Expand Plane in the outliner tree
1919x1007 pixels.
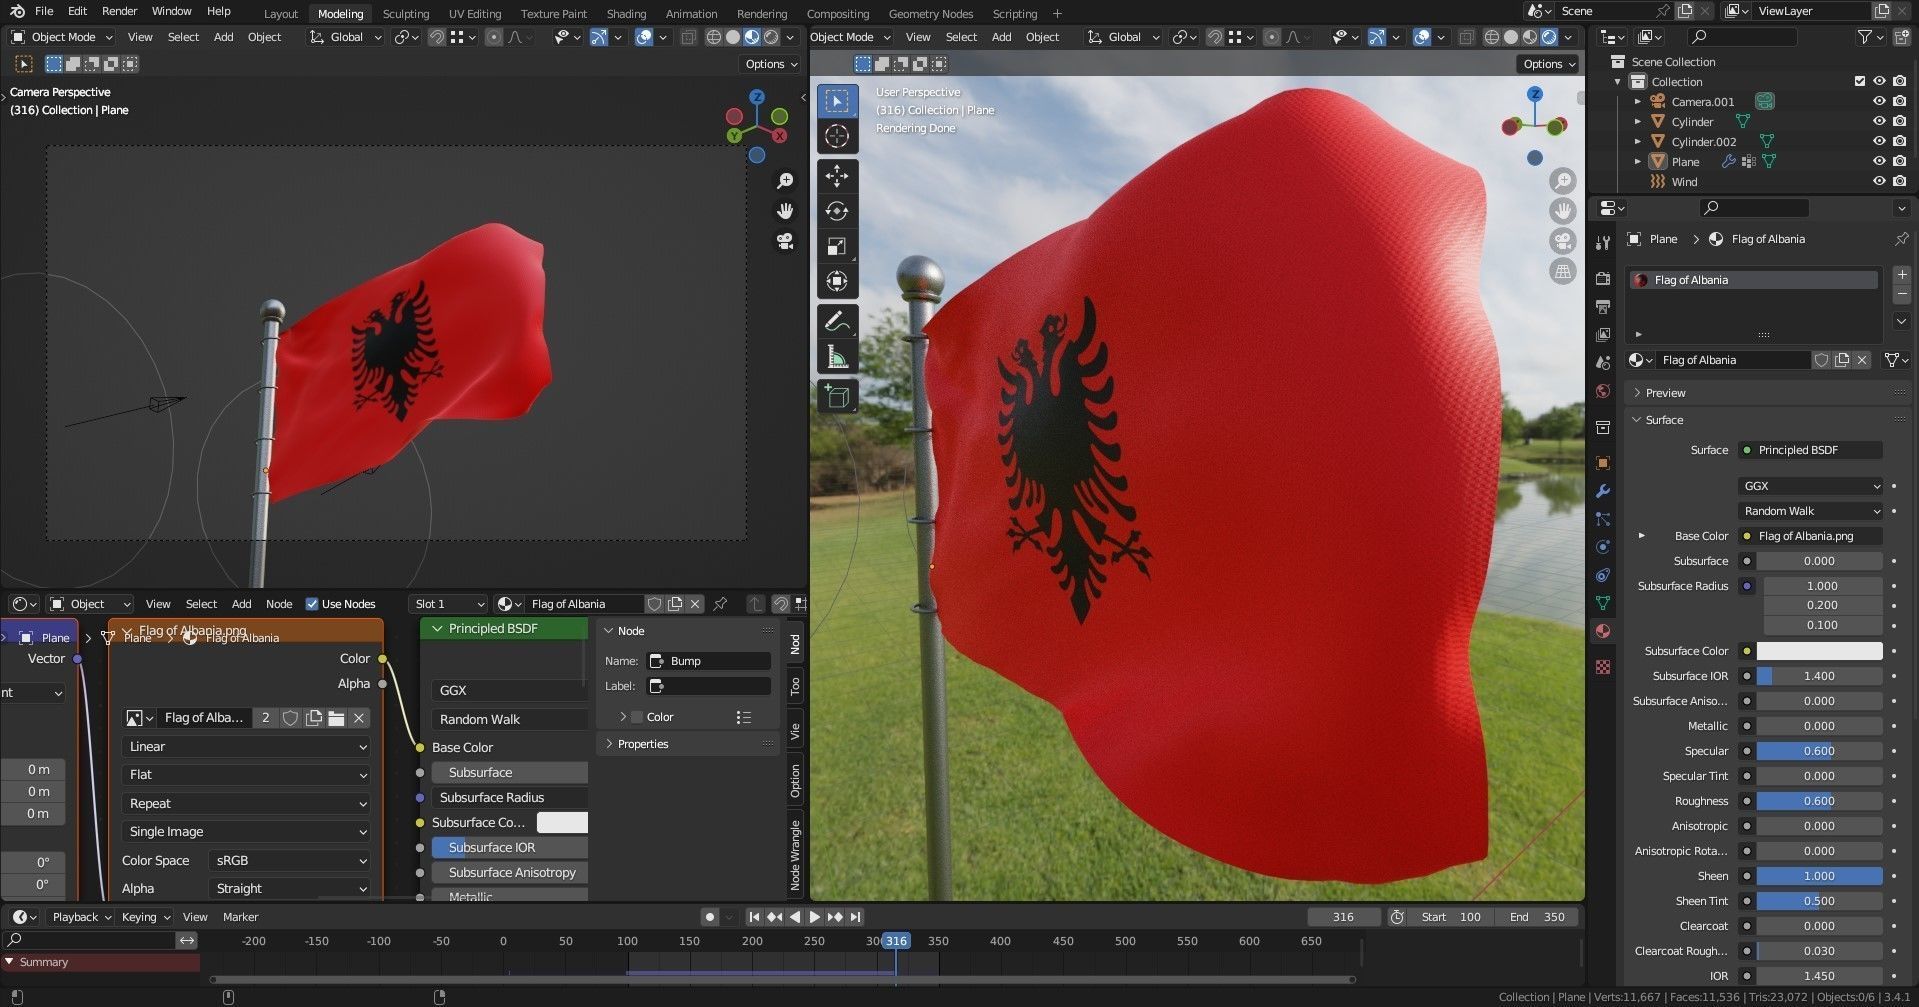(1637, 161)
